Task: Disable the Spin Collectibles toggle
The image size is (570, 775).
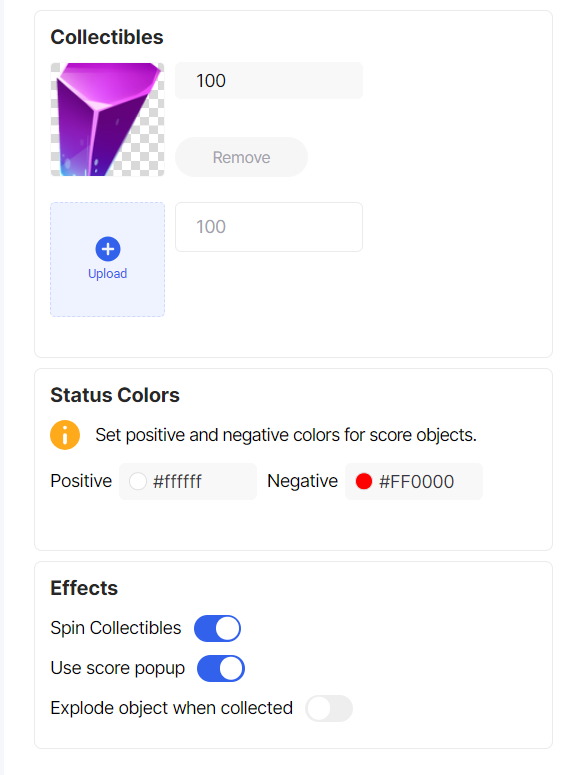Action: click(218, 628)
